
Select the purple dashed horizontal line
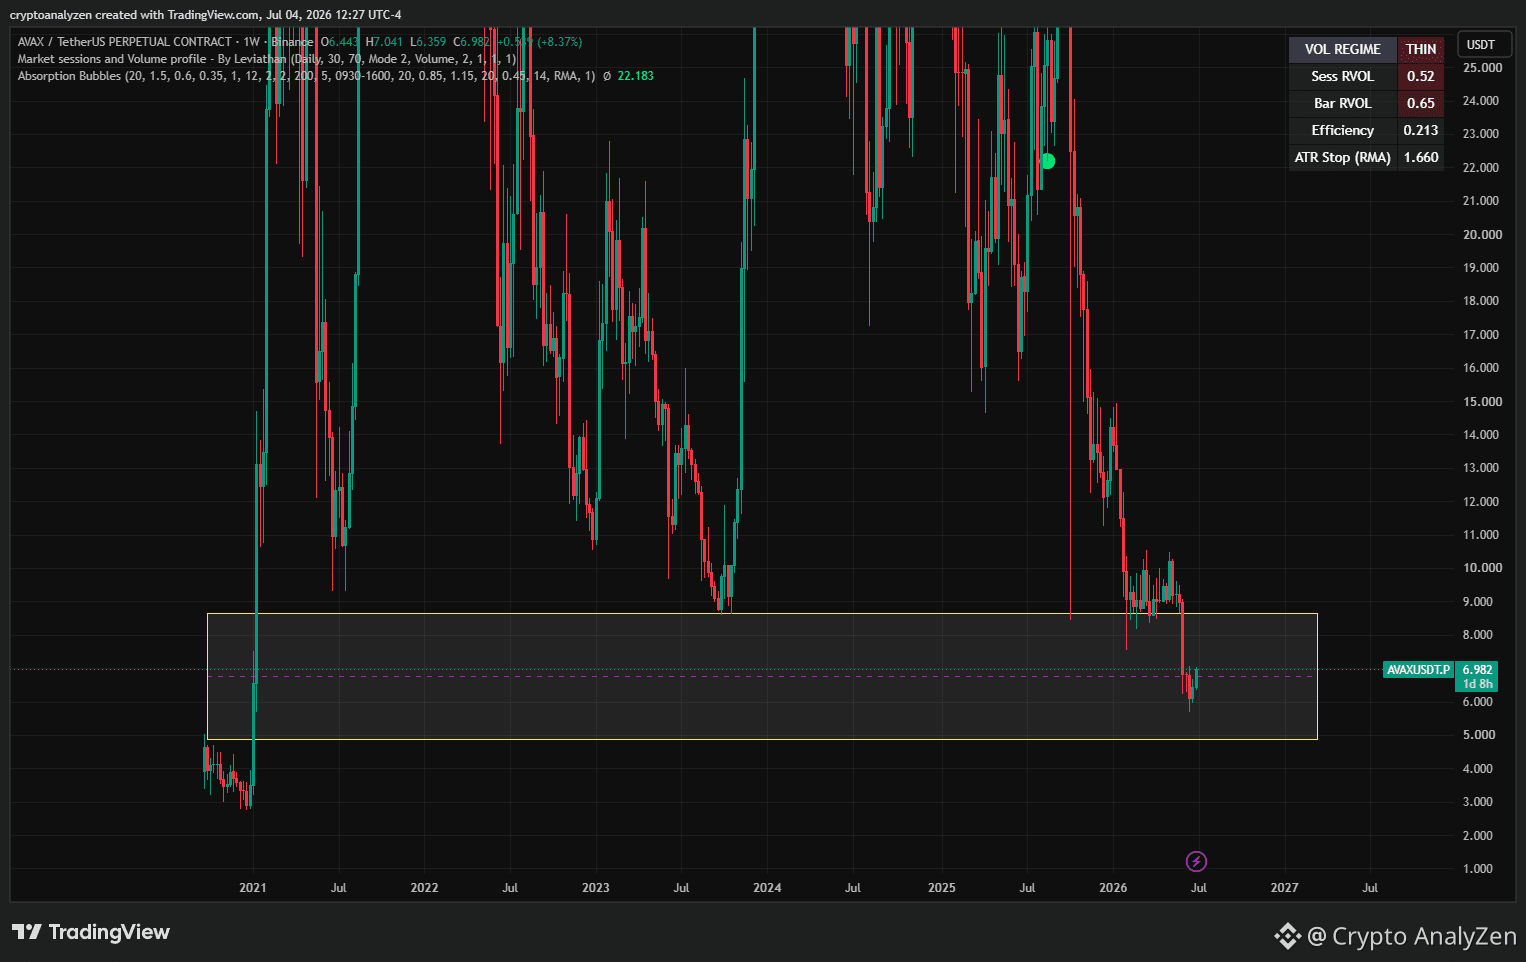pos(762,677)
